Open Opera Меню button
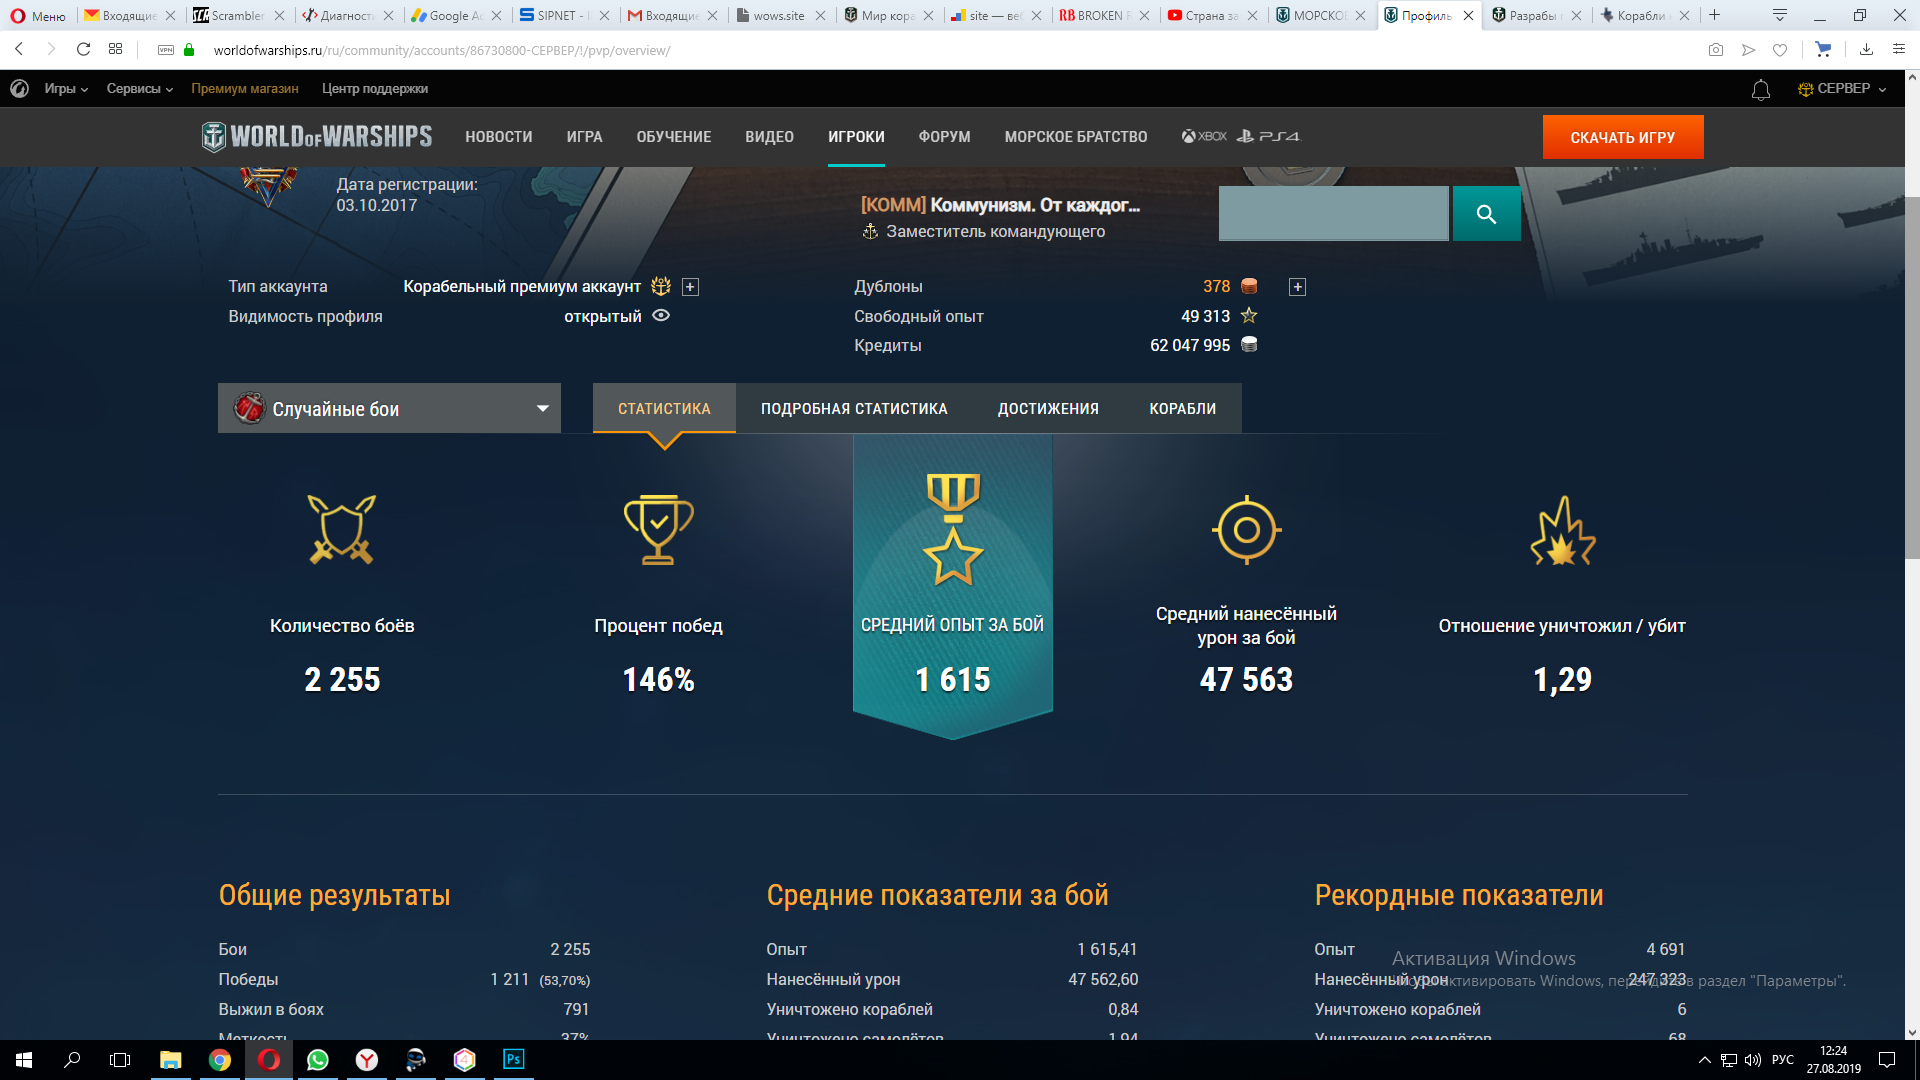Viewport: 1920px width, 1080px height. pyautogui.click(x=38, y=16)
